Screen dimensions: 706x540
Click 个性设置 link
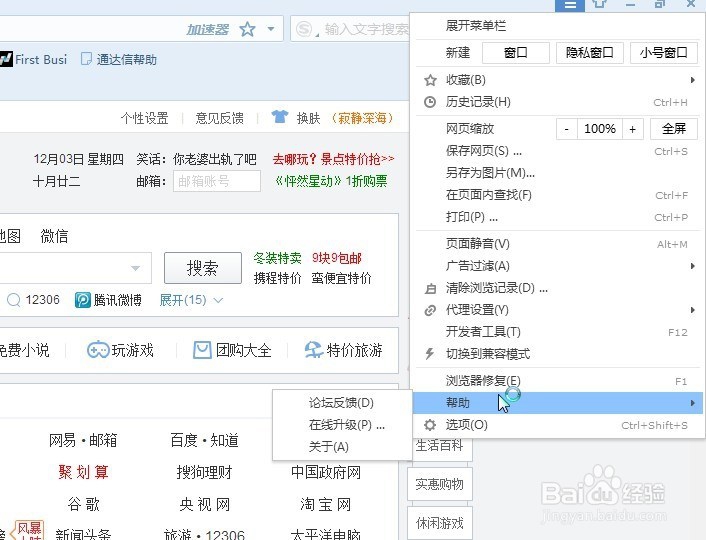(x=145, y=118)
